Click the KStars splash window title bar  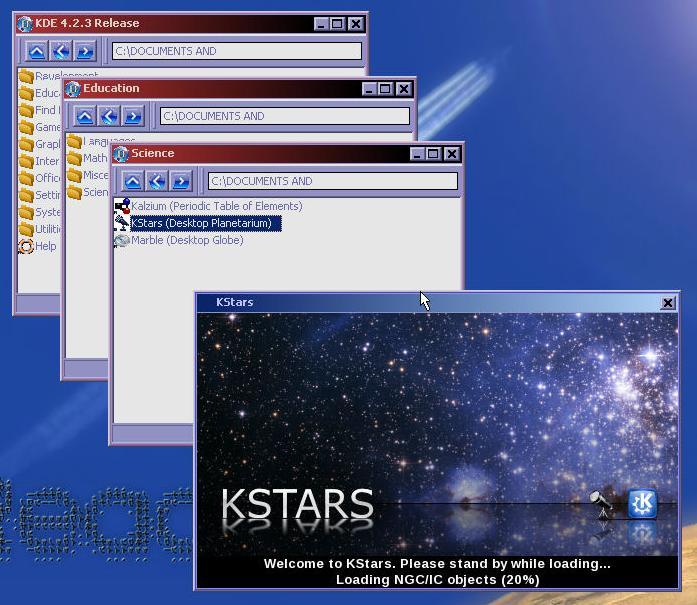point(437,303)
